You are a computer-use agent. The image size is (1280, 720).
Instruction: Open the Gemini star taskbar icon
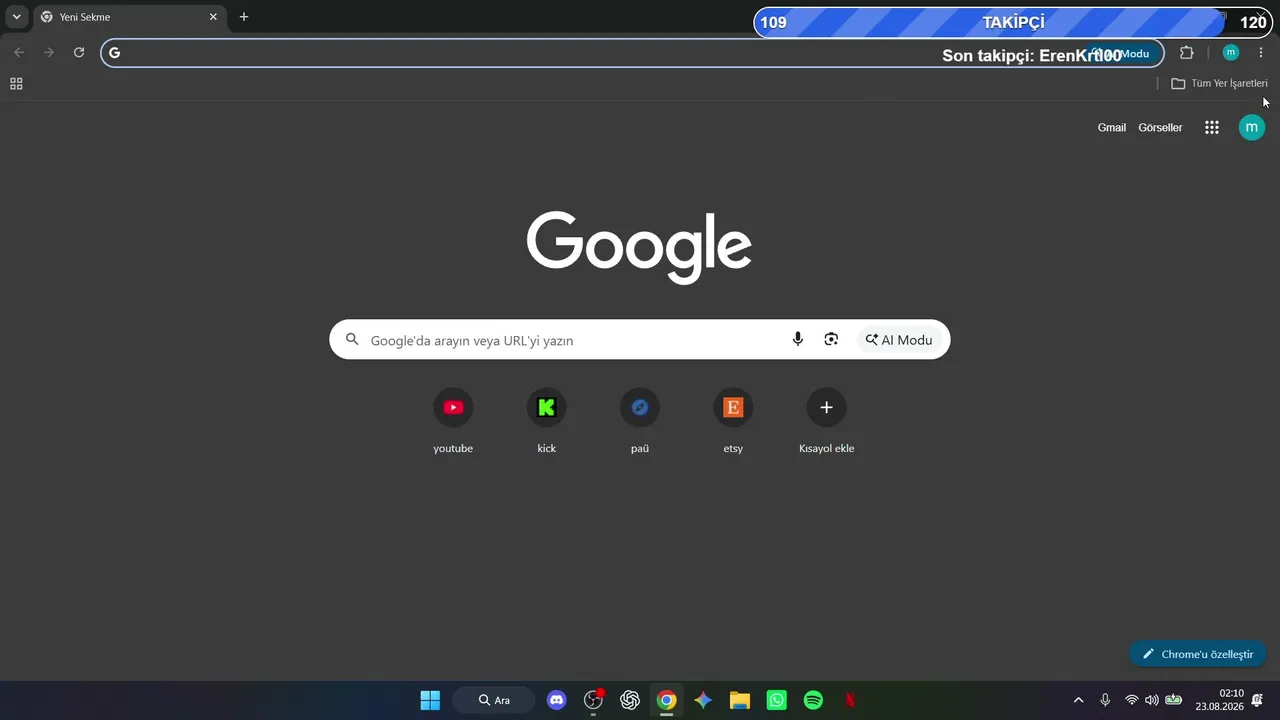pyautogui.click(x=703, y=700)
